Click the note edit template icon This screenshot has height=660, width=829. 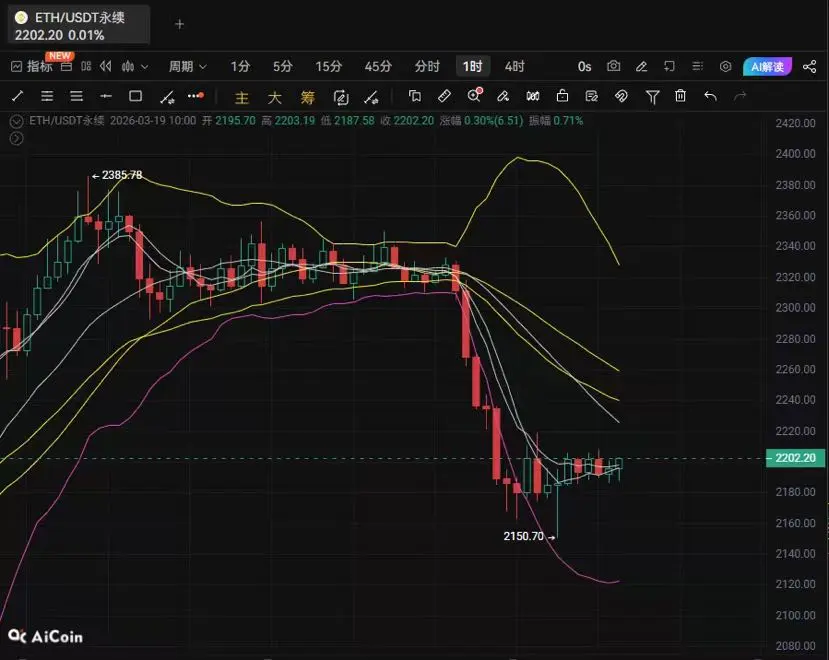click(x=592, y=96)
